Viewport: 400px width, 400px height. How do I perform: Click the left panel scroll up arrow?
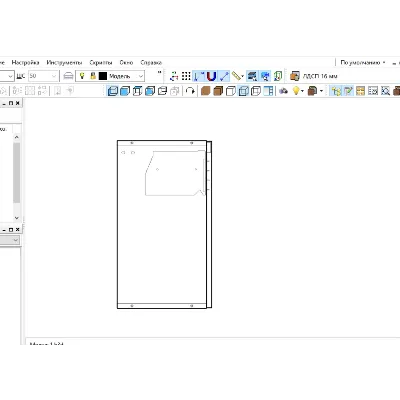[x=17, y=137]
